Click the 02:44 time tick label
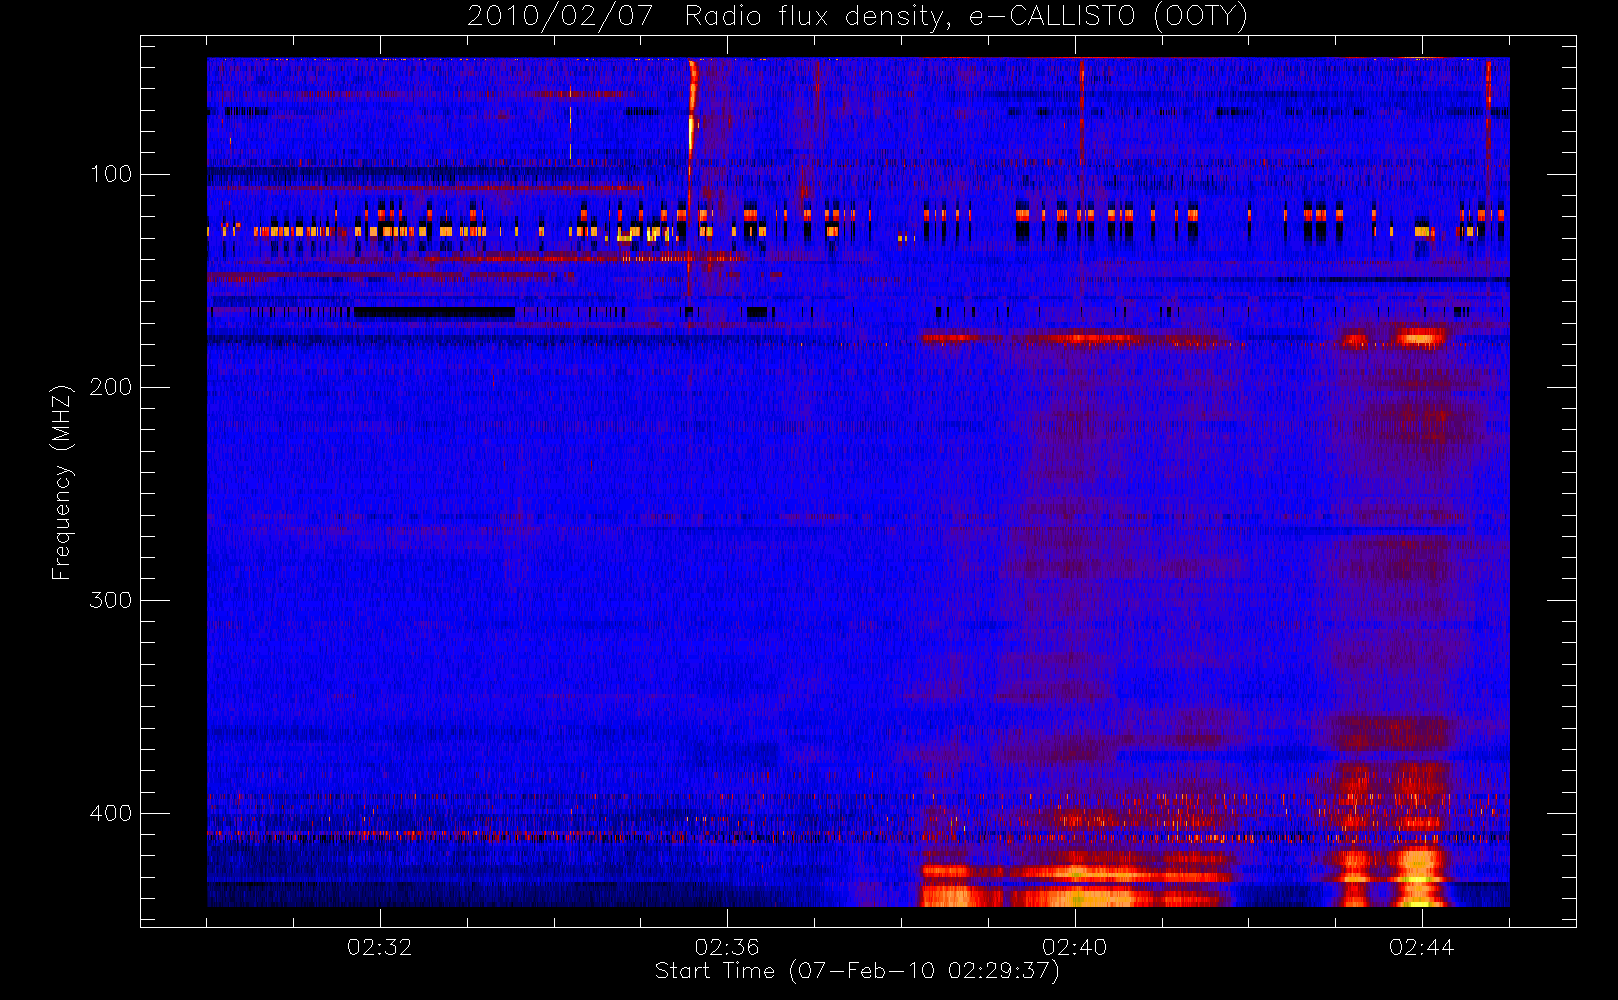This screenshot has height=1000, width=1618. (1422, 947)
